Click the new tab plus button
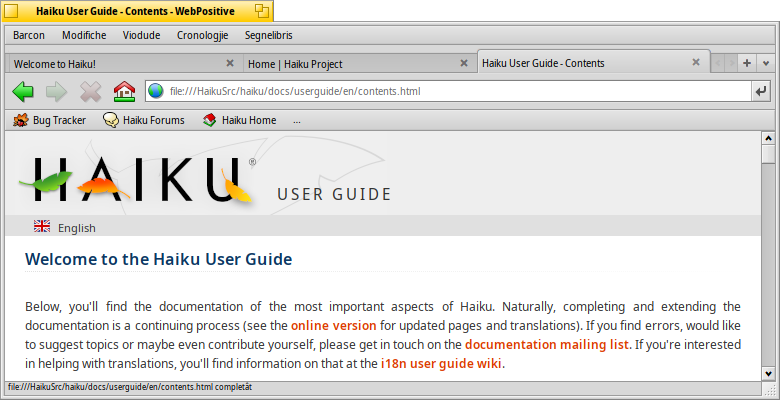 [747, 63]
